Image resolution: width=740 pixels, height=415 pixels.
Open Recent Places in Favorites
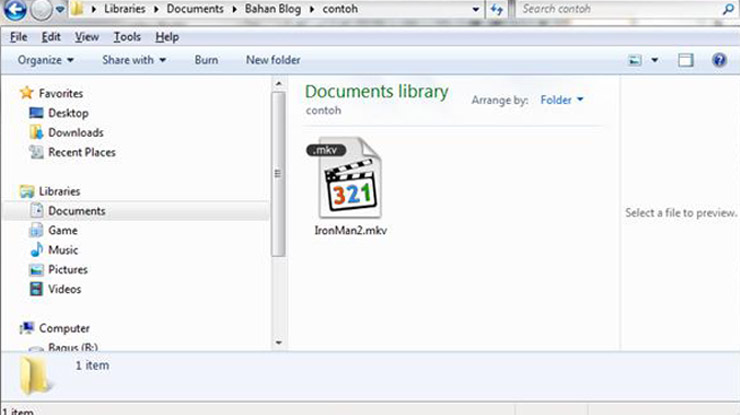click(x=82, y=152)
